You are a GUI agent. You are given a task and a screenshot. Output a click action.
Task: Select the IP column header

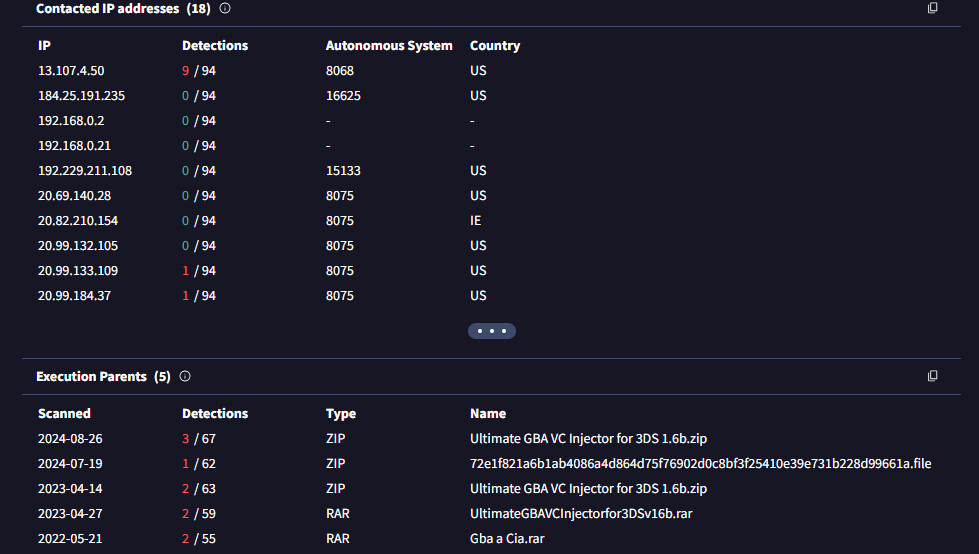(x=44, y=46)
